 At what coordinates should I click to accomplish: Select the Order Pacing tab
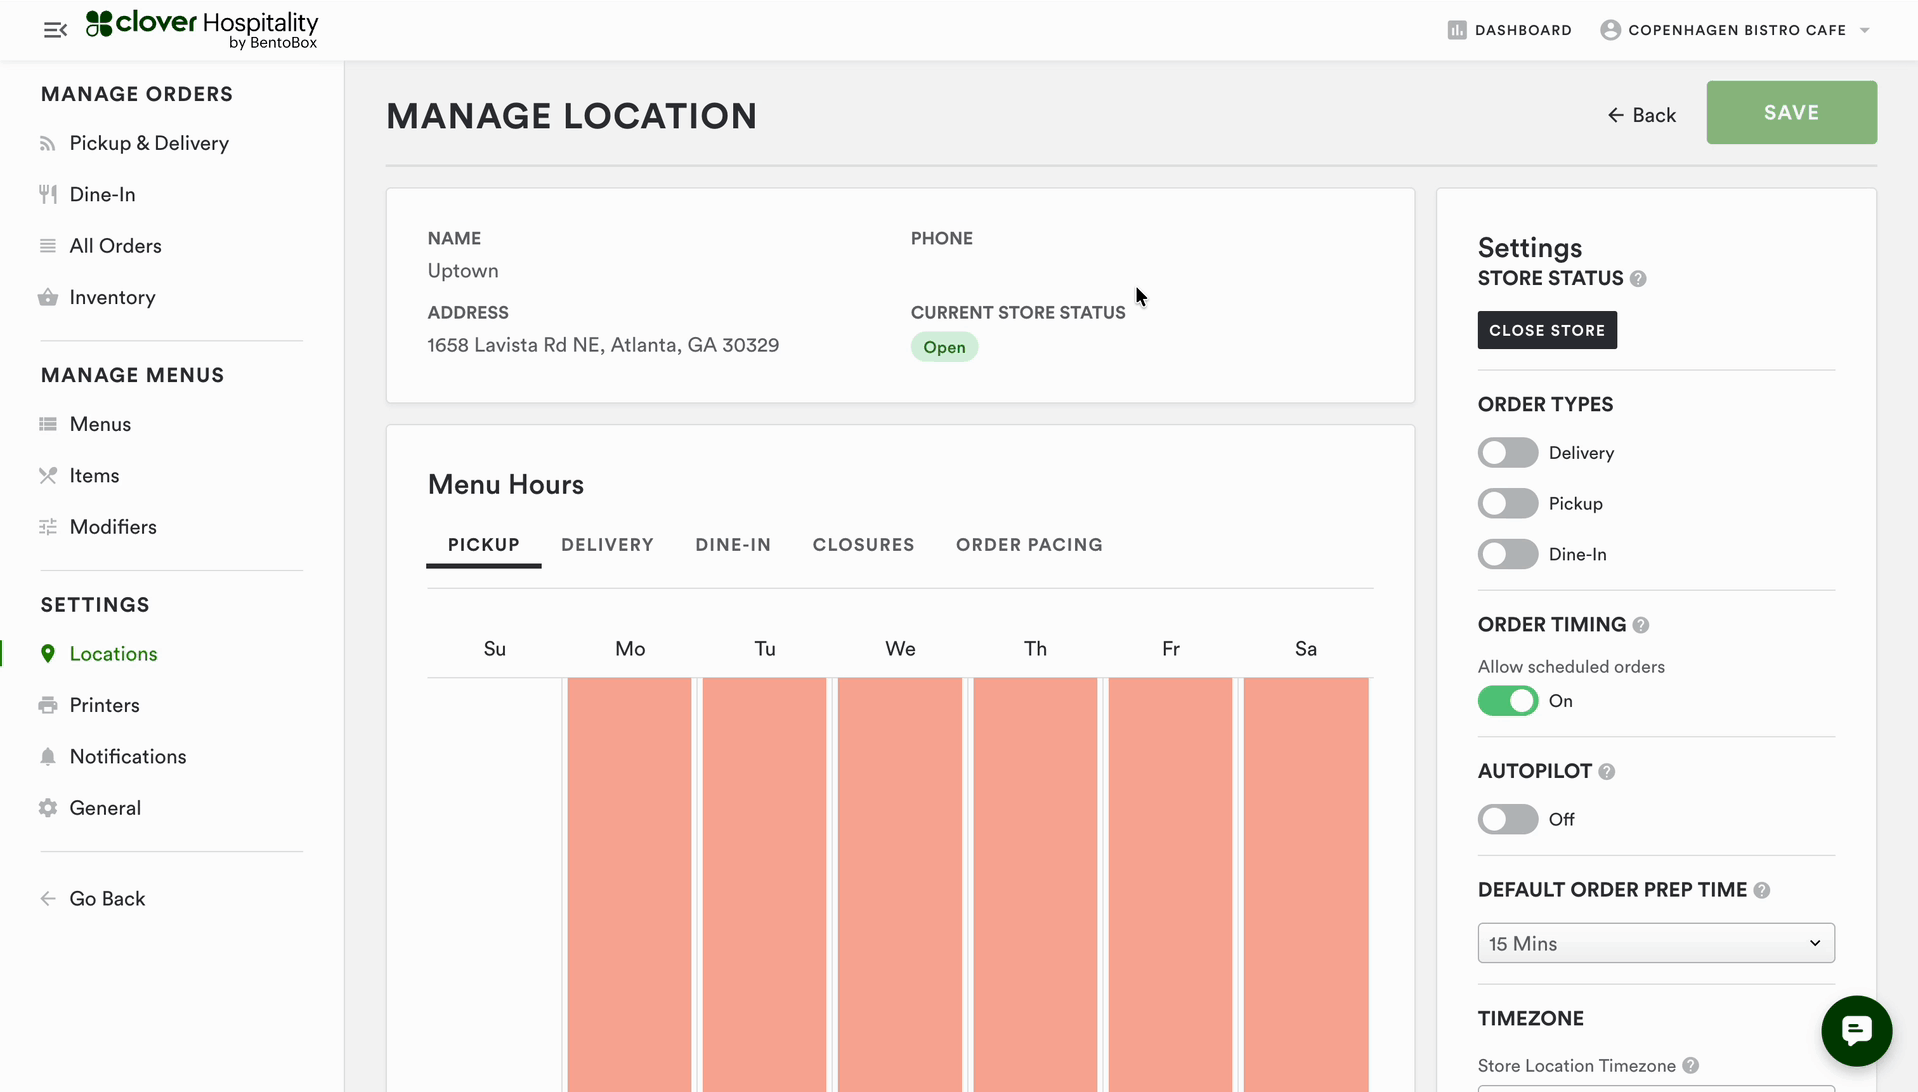(1029, 545)
